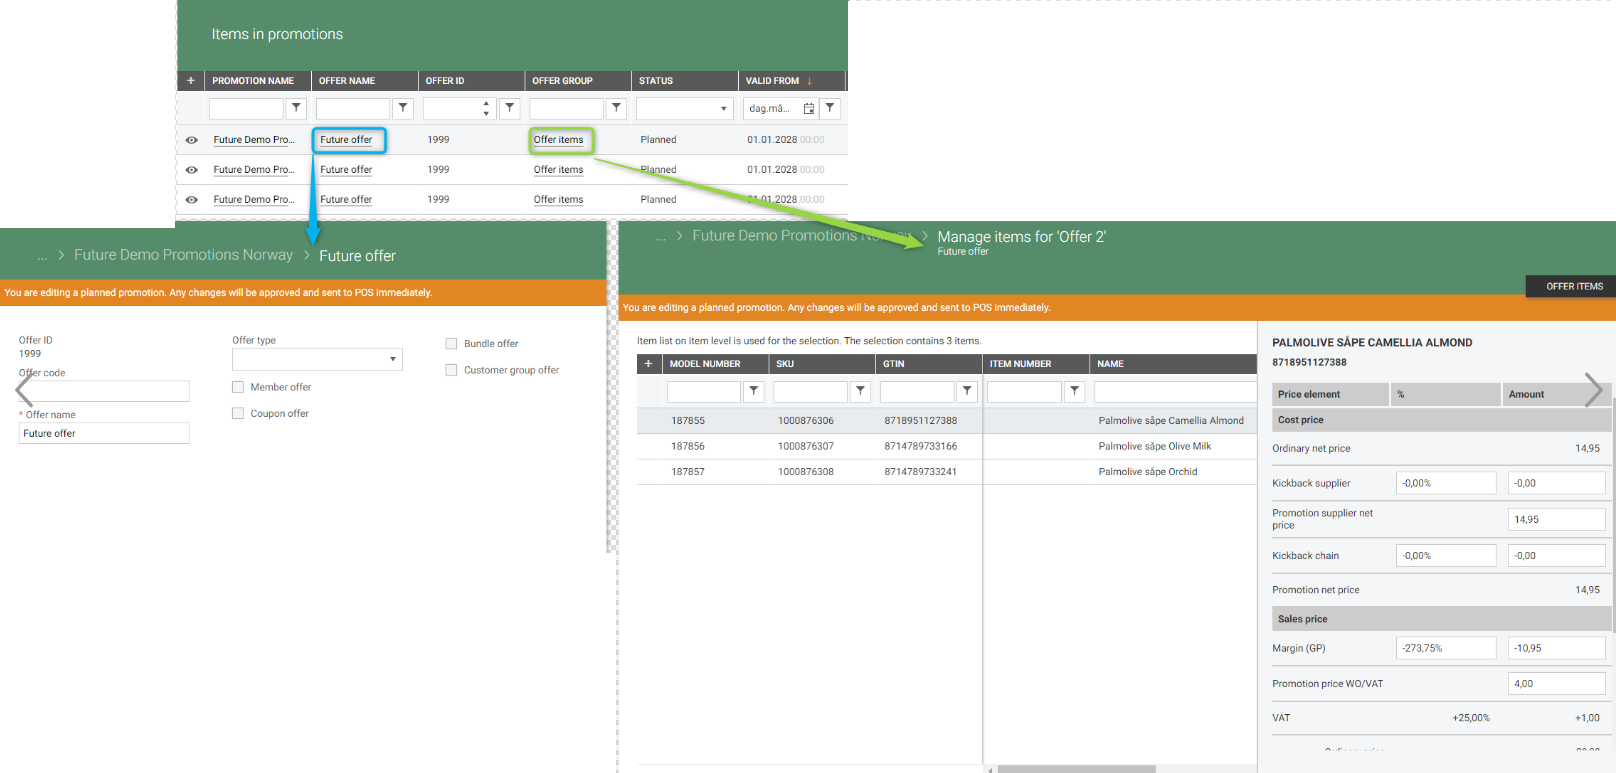1616x773 pixels.
Task: Click the plus icon in the promotions table header
Action: [191, 81]
